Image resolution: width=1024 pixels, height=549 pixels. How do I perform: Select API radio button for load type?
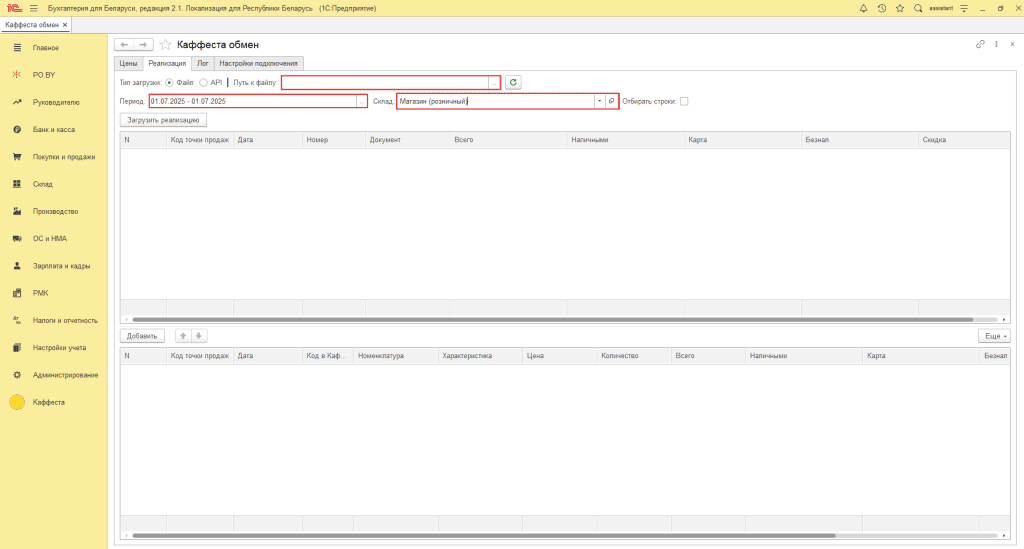click(203, 83)
